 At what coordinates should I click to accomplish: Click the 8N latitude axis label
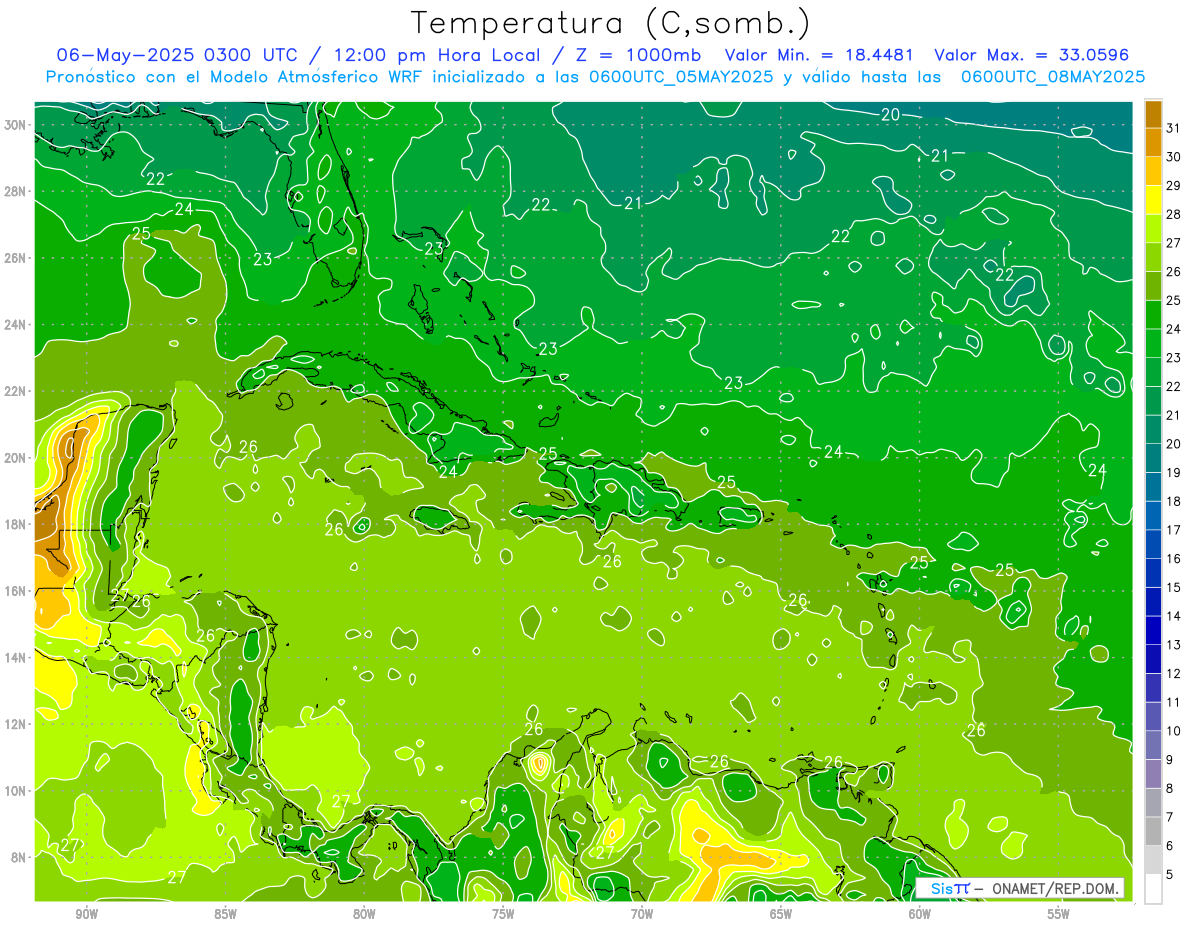tap(18, 857)
